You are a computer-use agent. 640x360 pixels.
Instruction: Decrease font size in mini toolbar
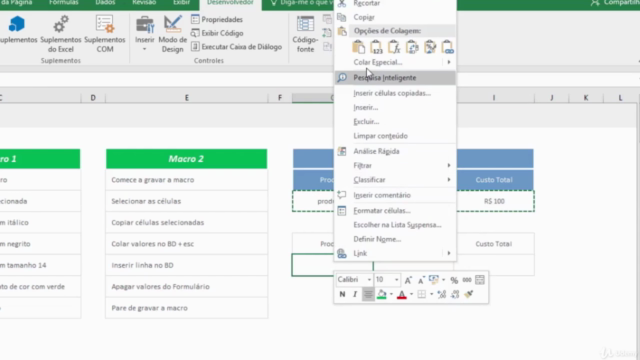[421, 280]
